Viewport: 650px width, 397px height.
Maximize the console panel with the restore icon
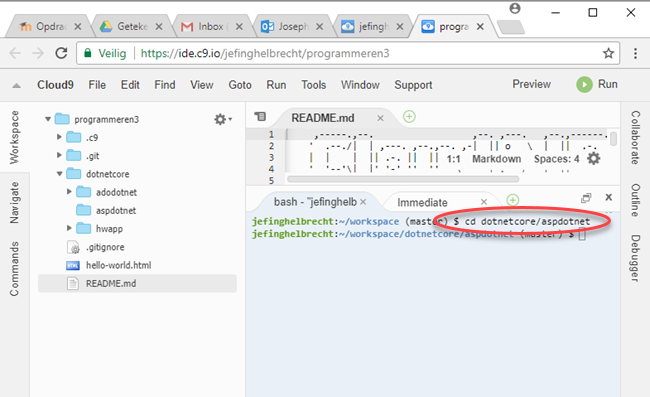586,198
